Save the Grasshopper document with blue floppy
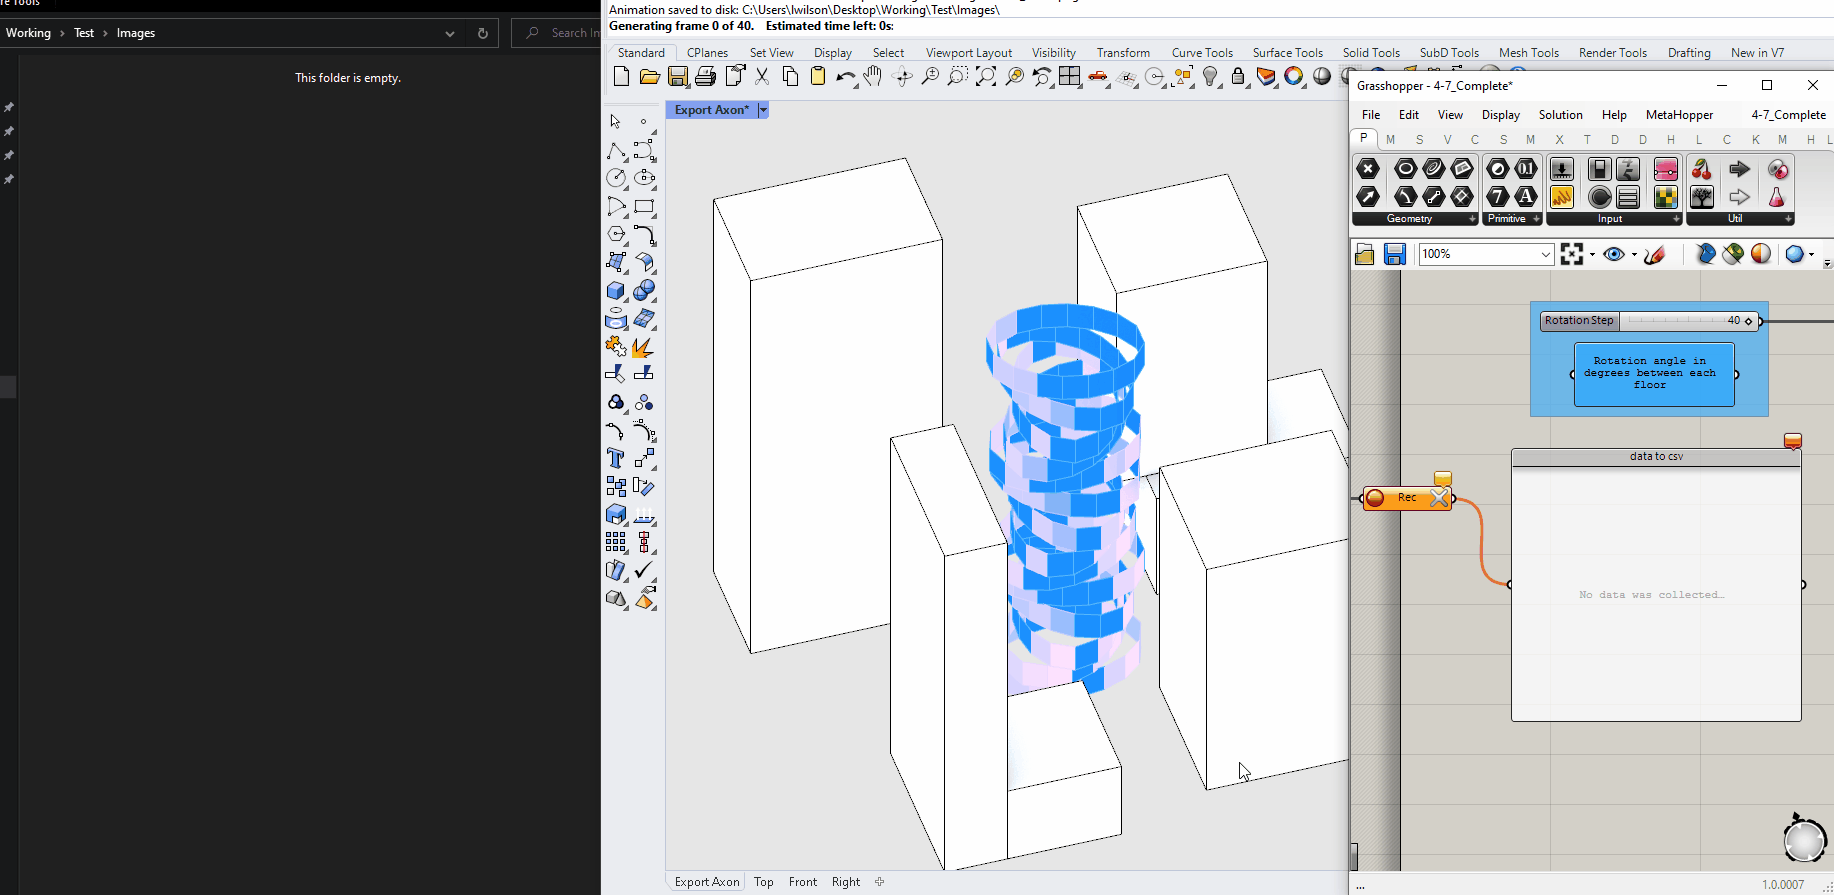The width and height of the screenshot is (1834, 895). tap(1395, 254)
